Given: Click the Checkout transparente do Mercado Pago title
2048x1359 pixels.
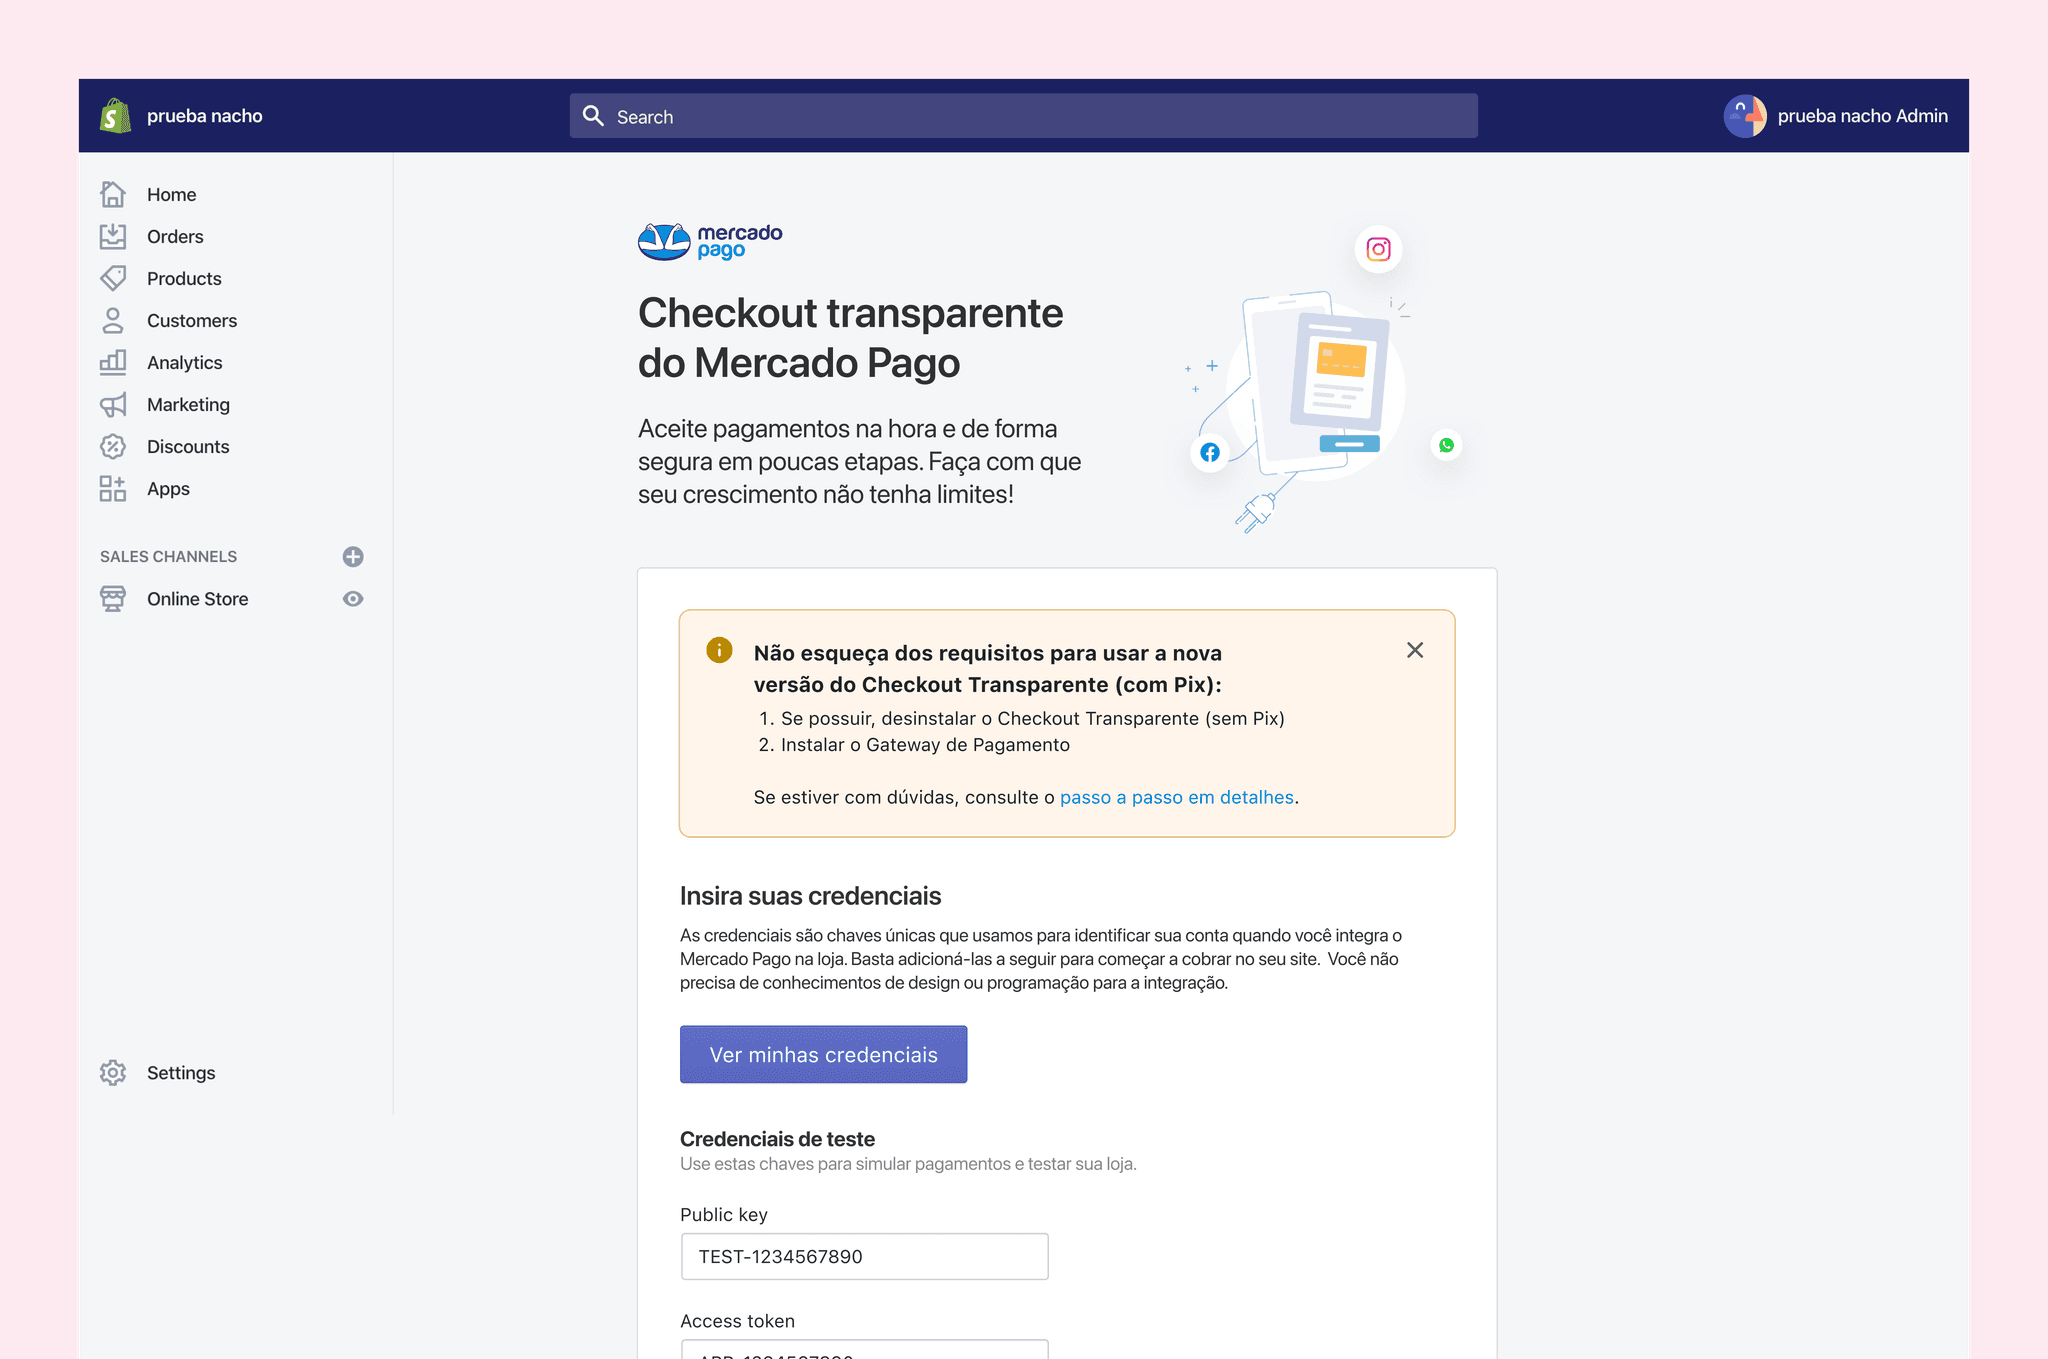Looking at the screenshot, I should pos(850,338).
